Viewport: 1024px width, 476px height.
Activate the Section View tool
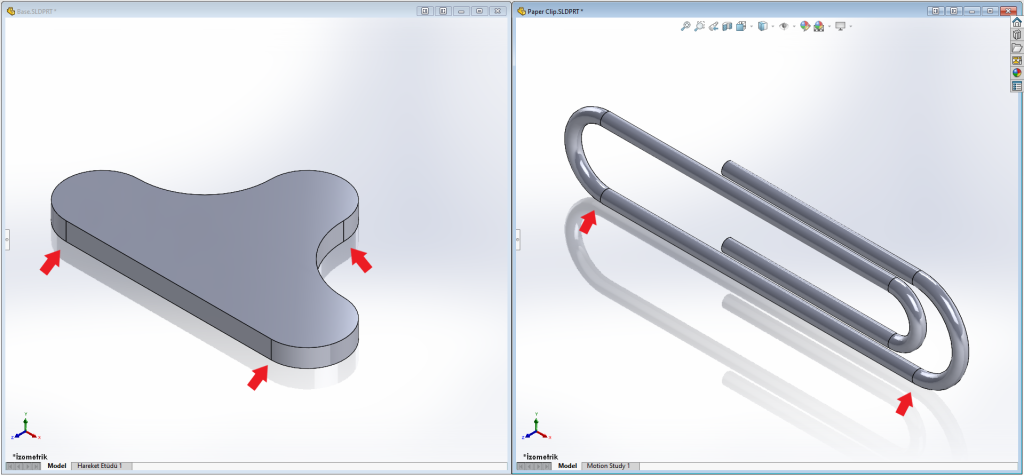(x=728, y=26)
